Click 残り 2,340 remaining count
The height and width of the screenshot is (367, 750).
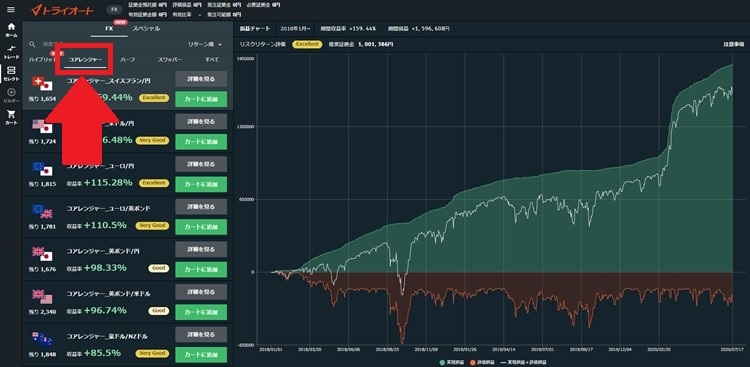coord(42,311)
